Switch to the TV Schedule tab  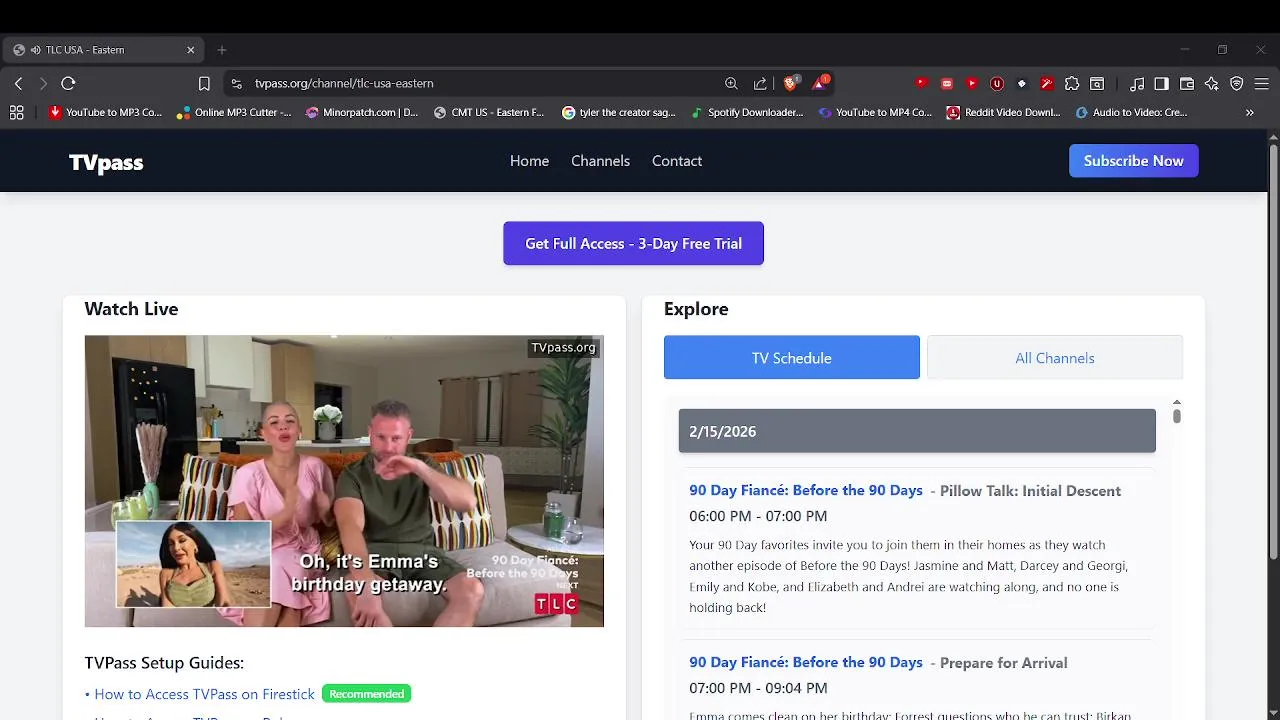pyautogui.click(x=792, y=358)
